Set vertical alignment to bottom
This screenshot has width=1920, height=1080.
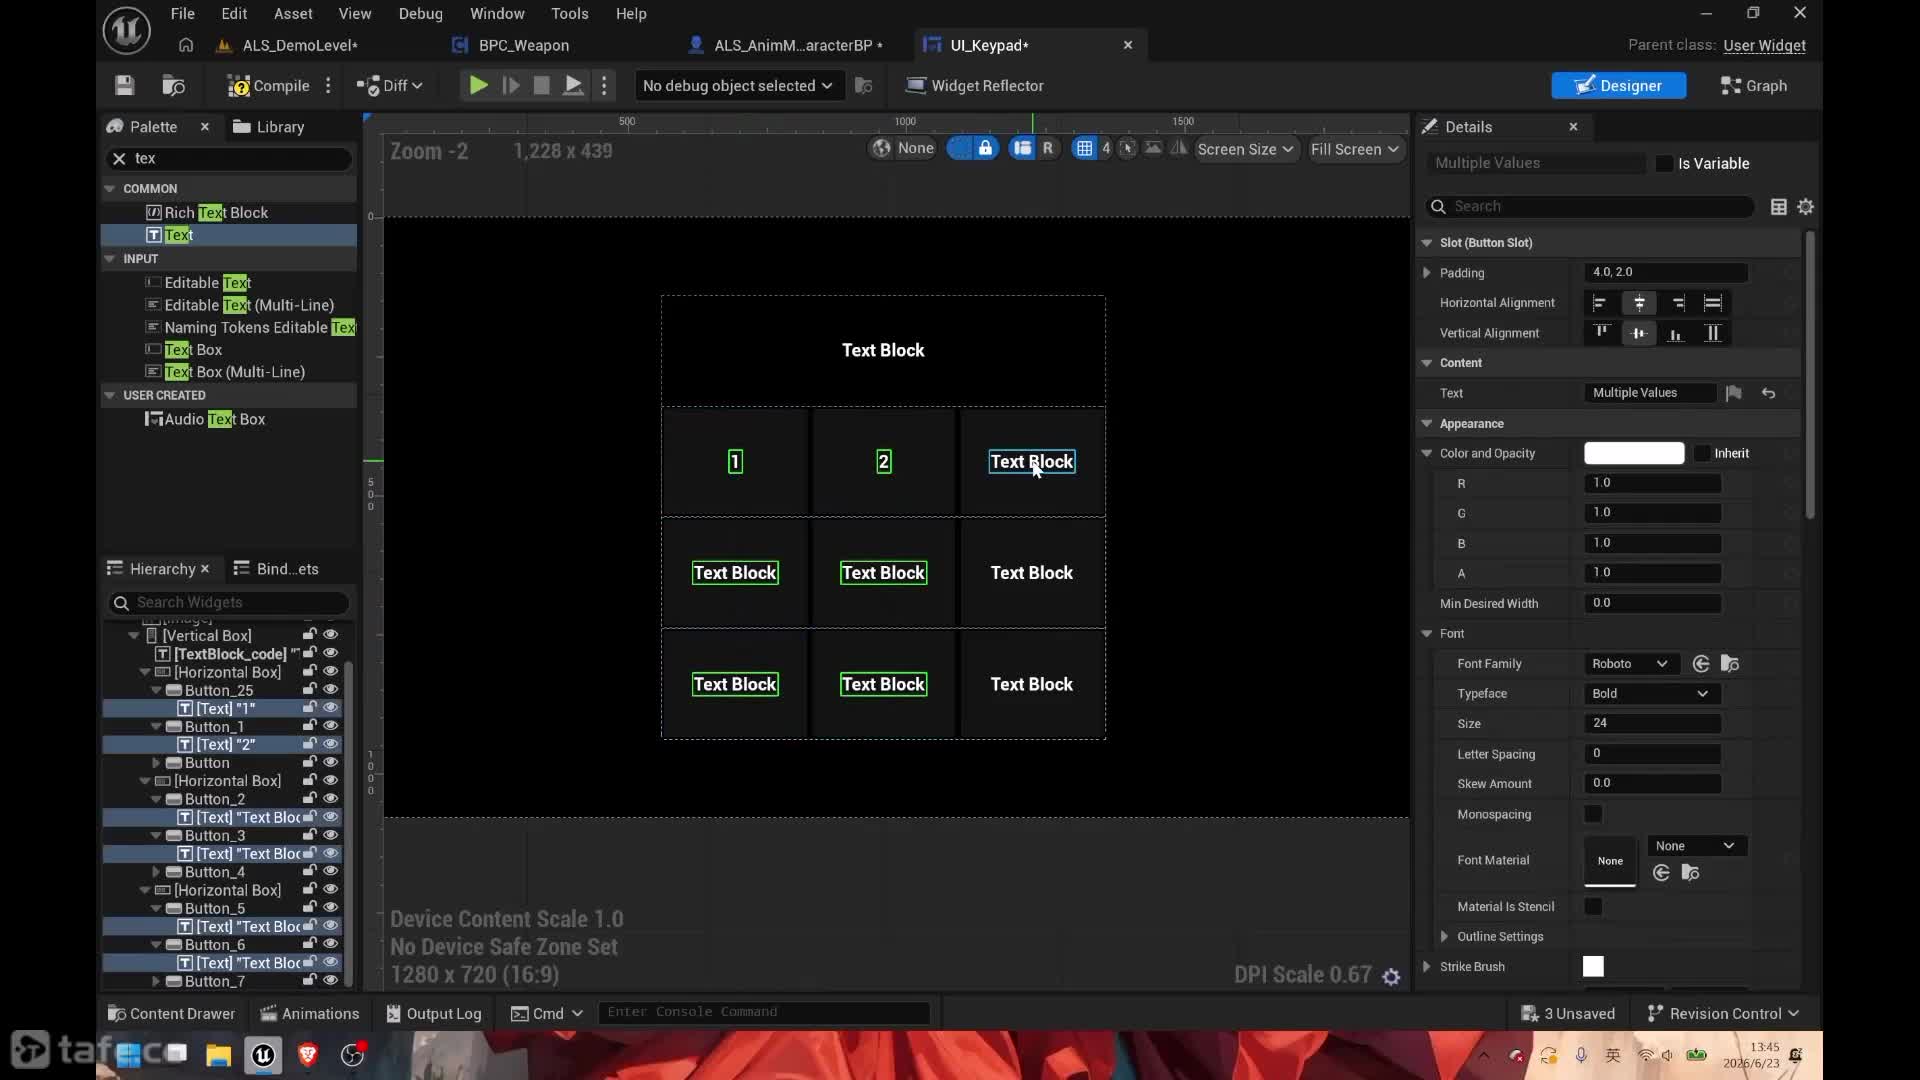(x=1676, y=333)
